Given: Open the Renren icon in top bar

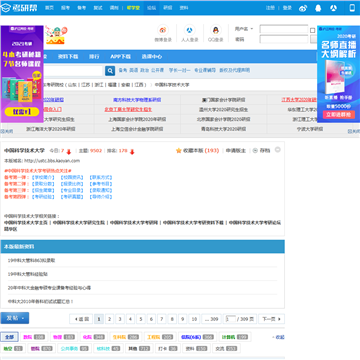Looking at the screenshot, I should tap(334, 8).
